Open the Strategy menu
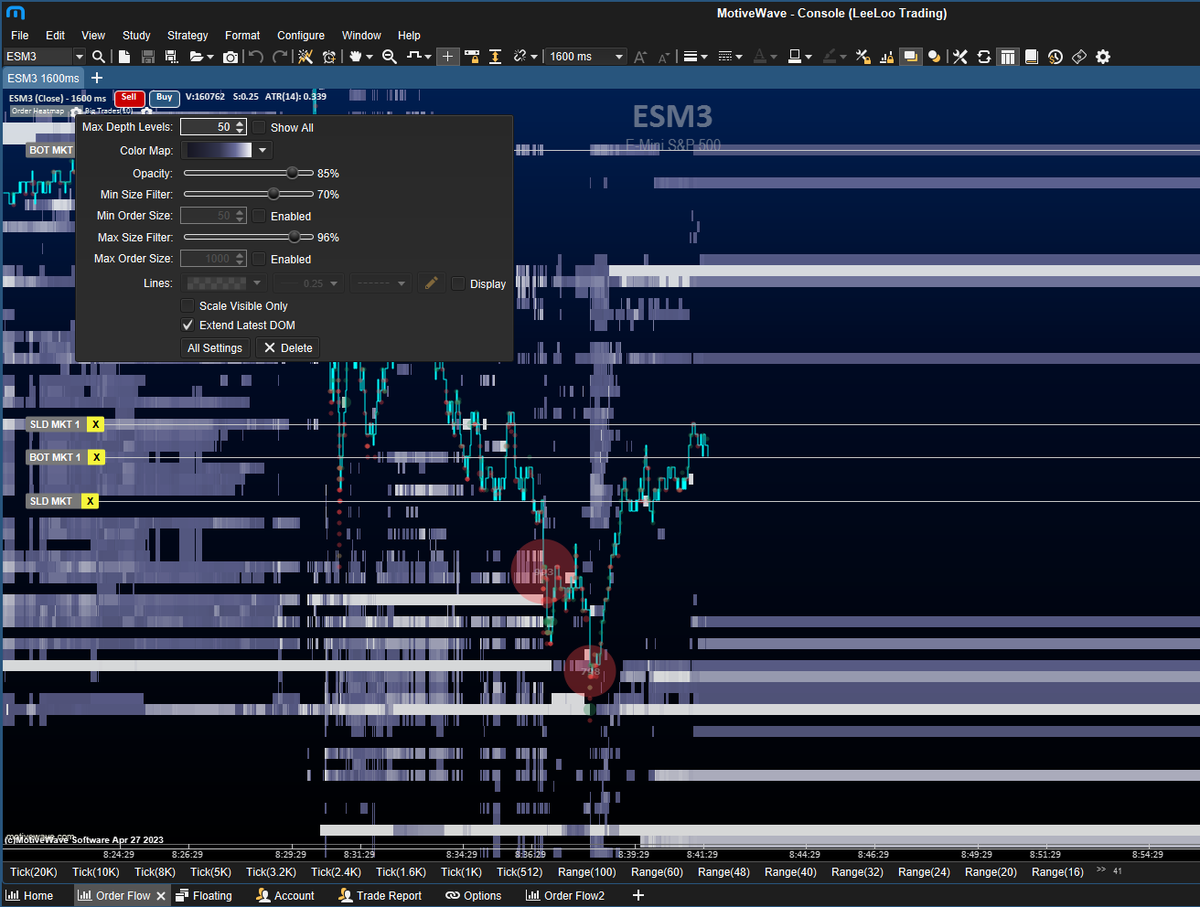 [188, 35]
